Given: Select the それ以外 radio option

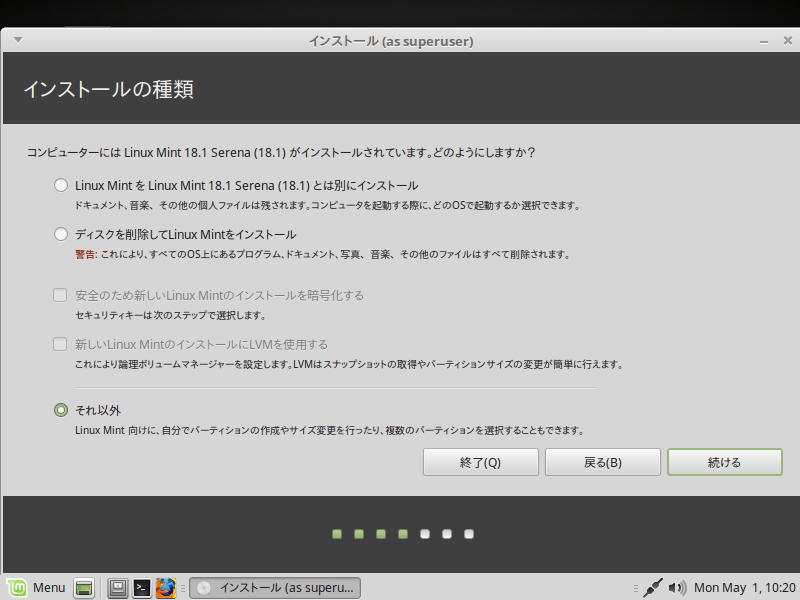Looking at the screenshot, I should point(61,410).
